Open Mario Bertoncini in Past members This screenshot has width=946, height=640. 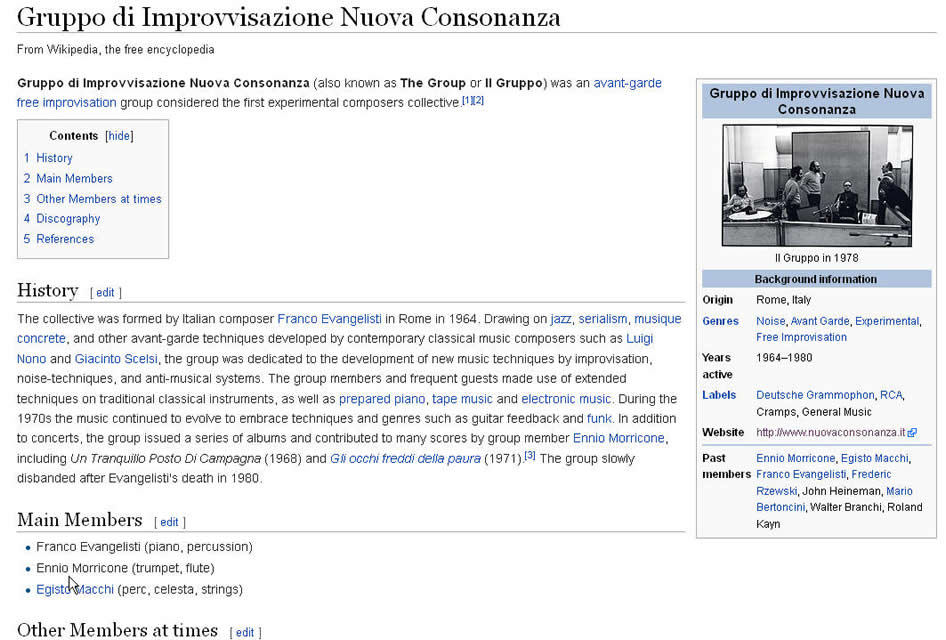899,491
